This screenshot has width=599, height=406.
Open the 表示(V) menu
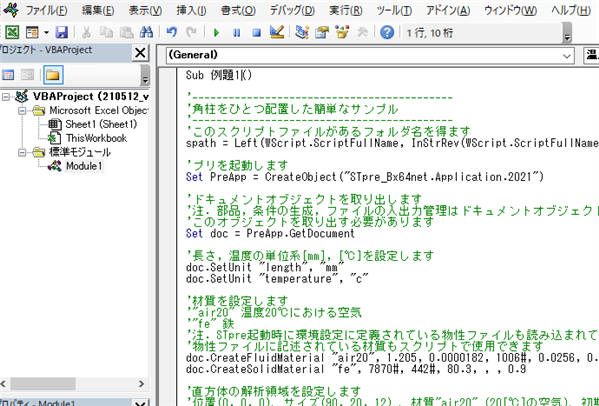pyautogui.click(x=145, y=10)
